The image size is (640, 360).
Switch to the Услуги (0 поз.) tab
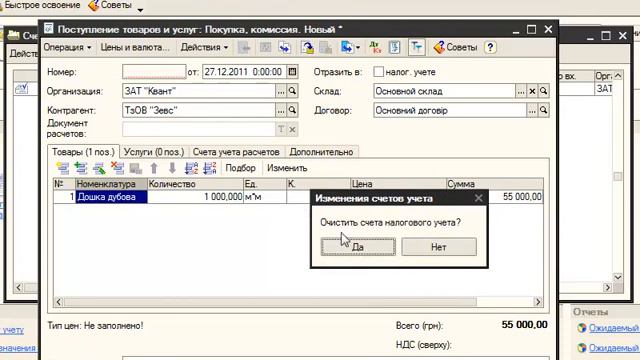pyautogui.click(x=154, y=152)
